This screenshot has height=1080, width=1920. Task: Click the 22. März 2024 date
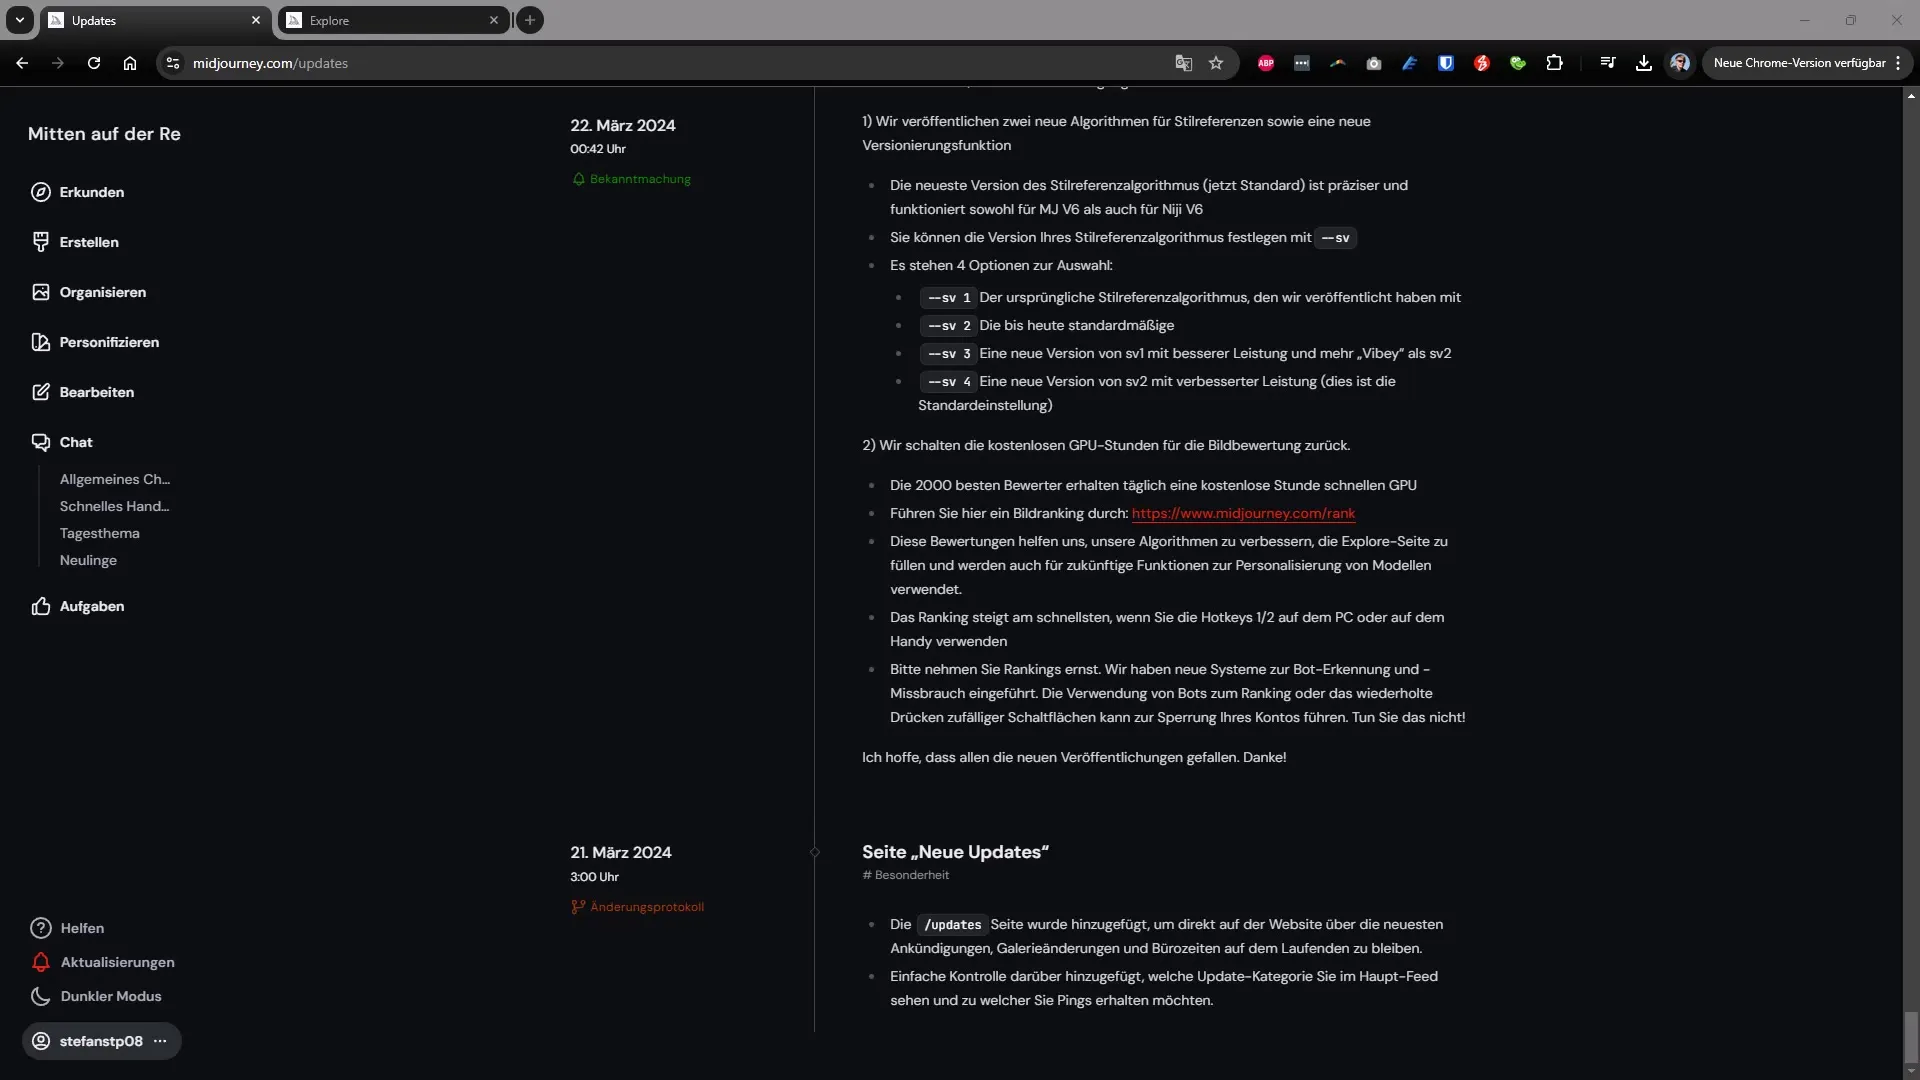pos(623,125)
